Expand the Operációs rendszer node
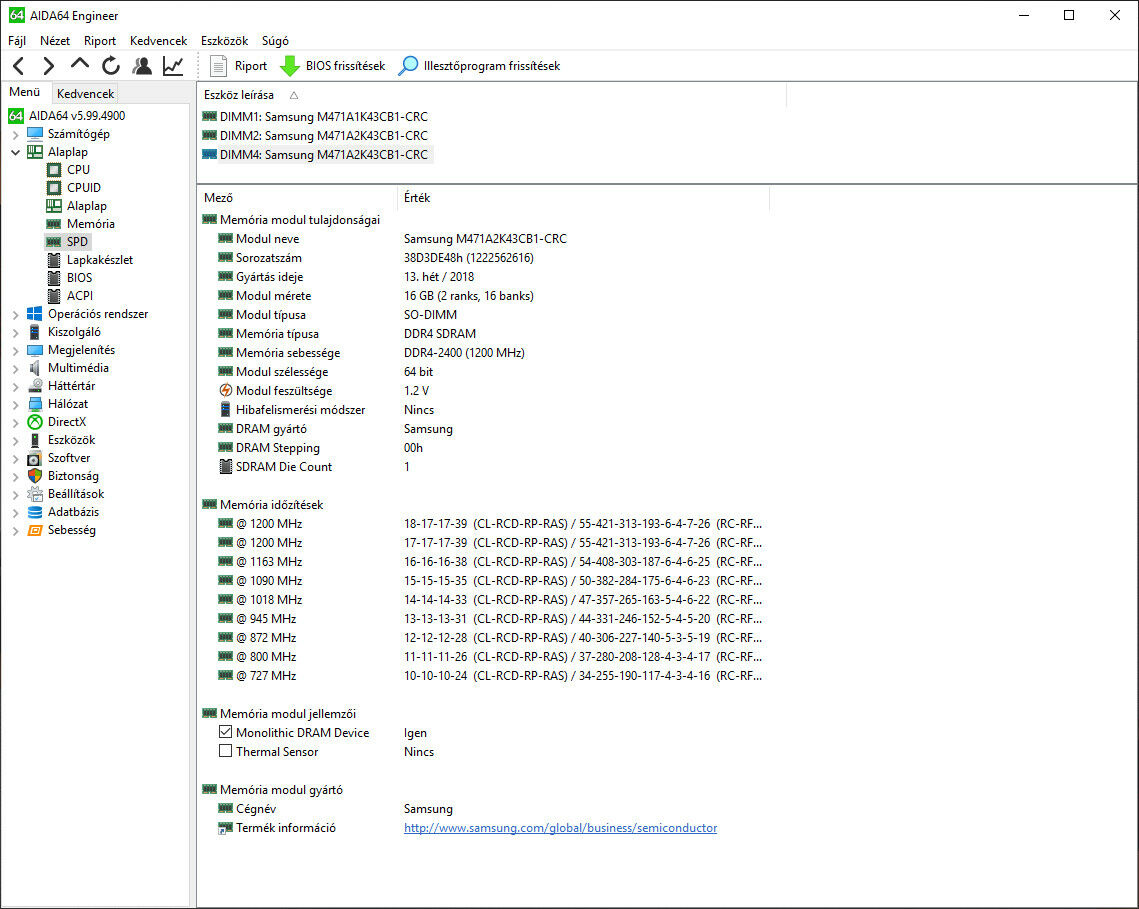The image size is (1139, 909). (15, 315)
